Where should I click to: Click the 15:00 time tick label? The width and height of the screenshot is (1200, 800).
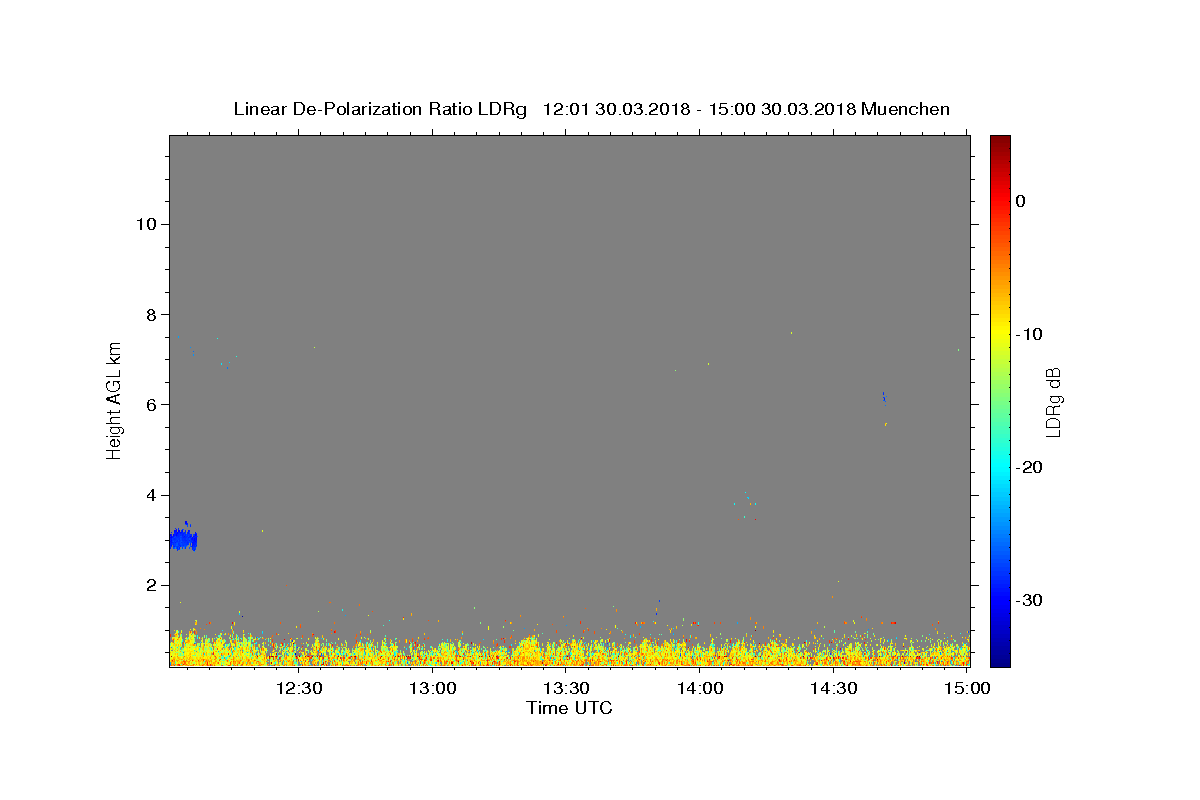pos(967,688)
